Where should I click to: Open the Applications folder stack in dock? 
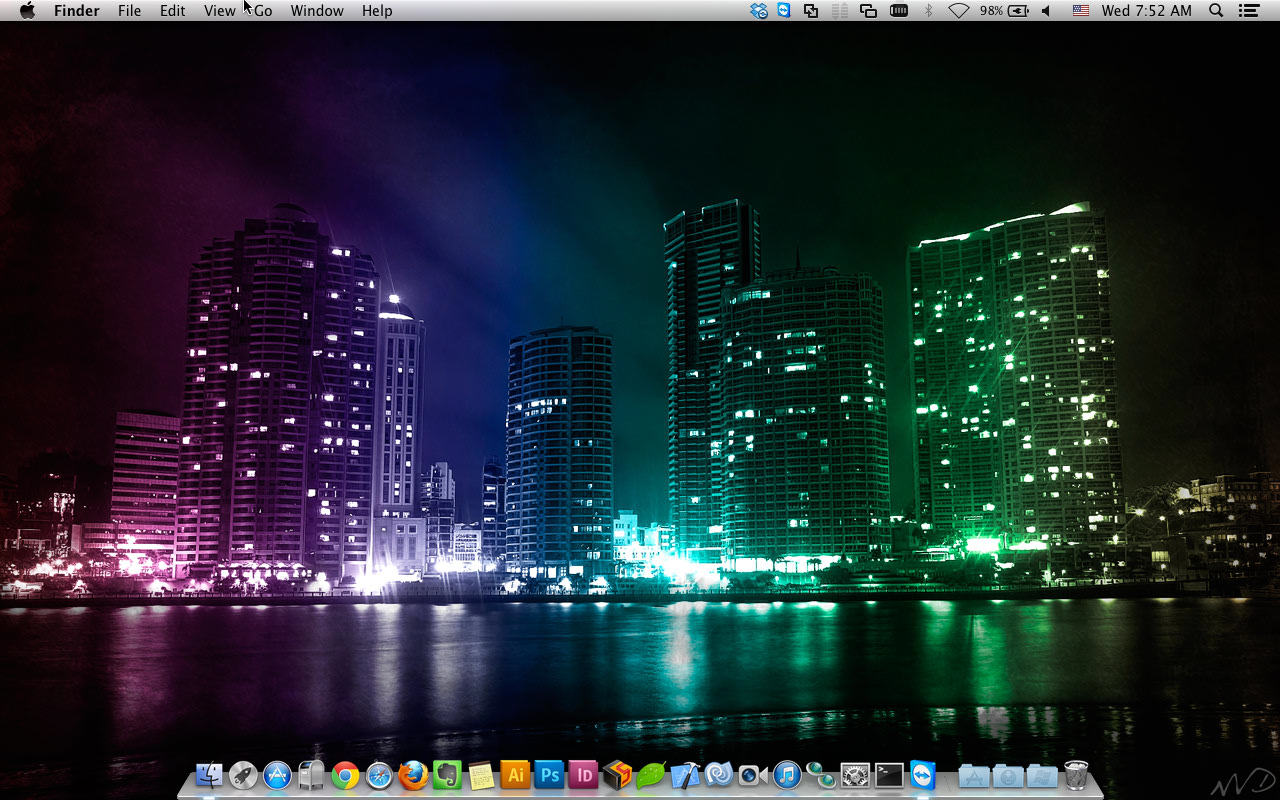974,775
